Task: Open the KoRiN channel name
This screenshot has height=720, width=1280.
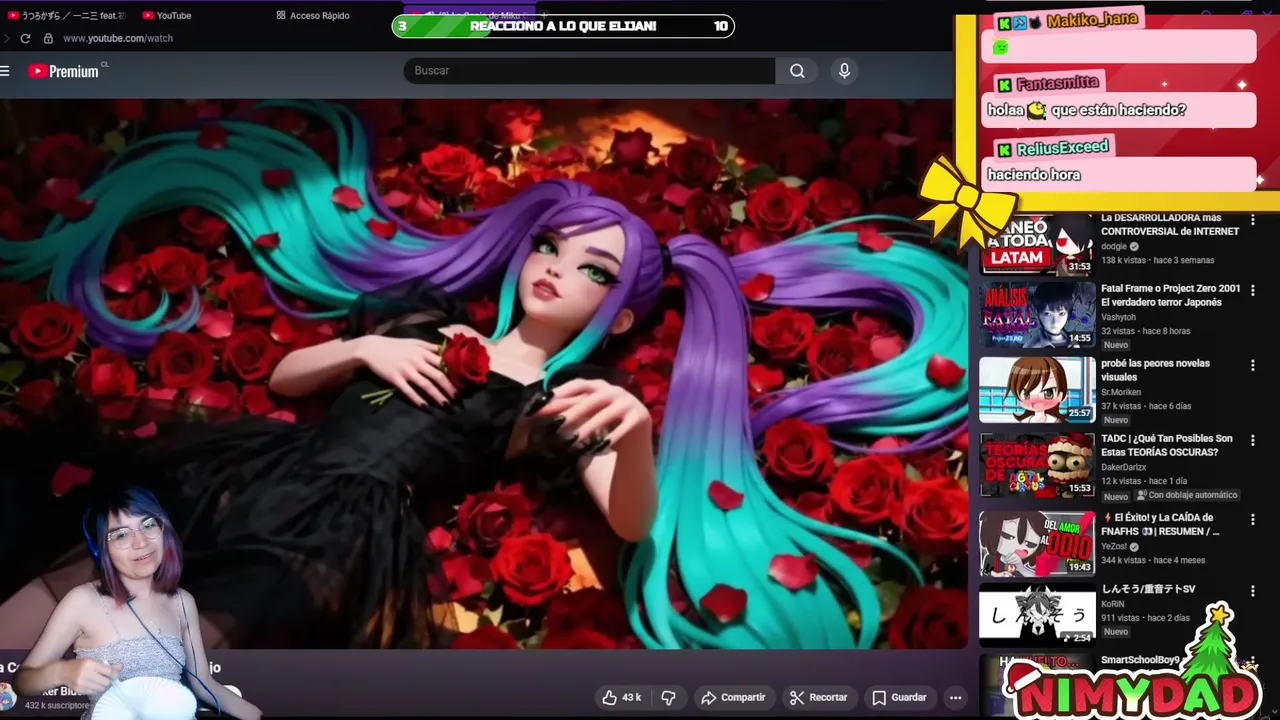Action: point(1113,604)
